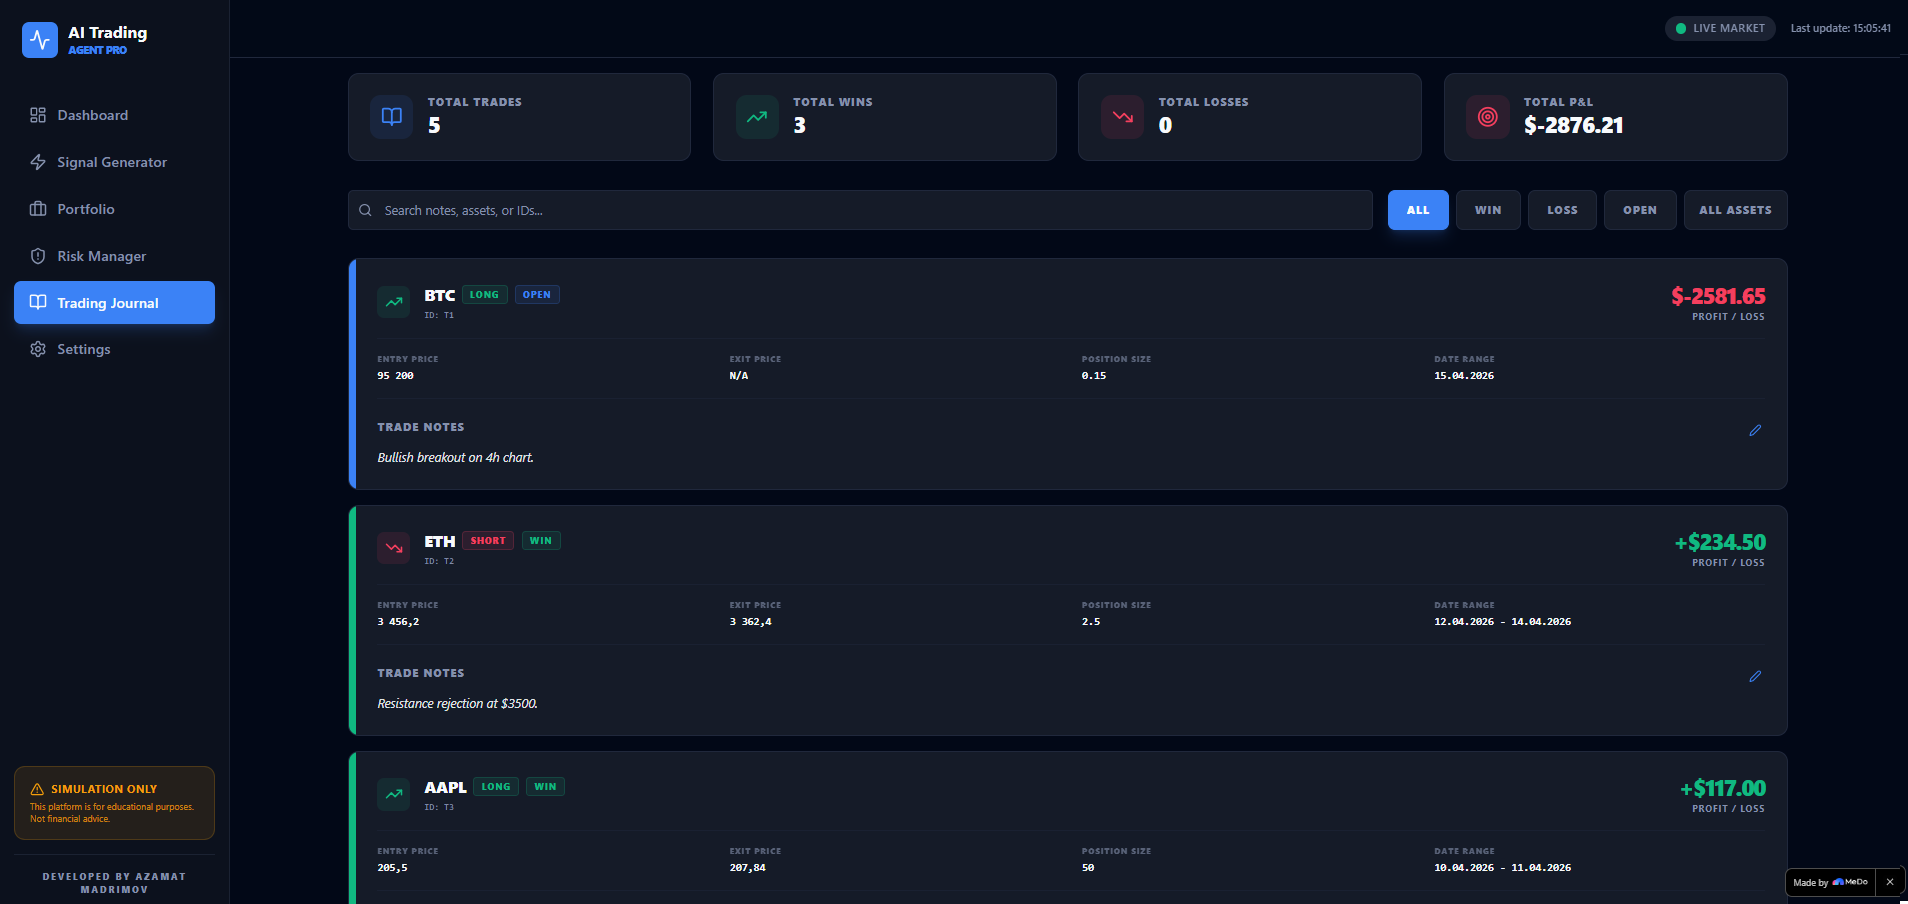Click the Simulation Only warning triangle icon
The width and height of the screenshot is (1908, 904).
[x=37, y=789]
